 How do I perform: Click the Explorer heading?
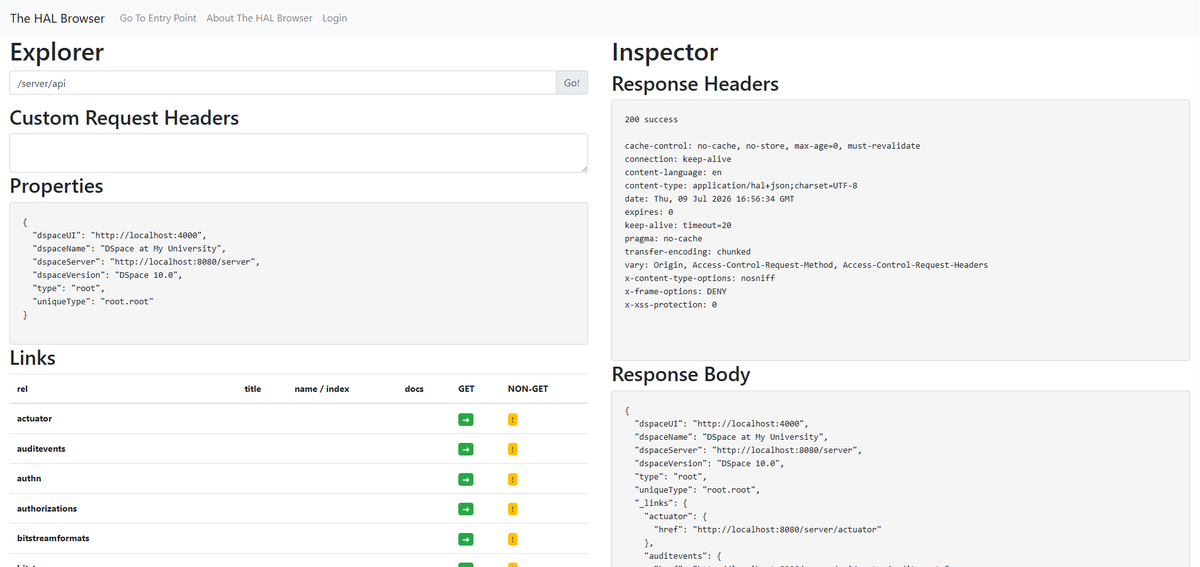point(57,51)
